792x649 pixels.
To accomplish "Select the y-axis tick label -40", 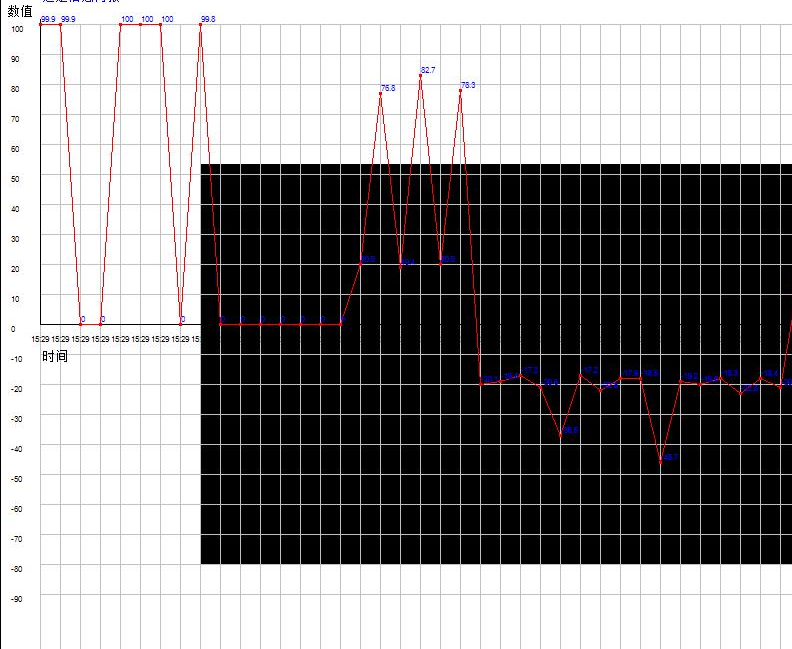I will [x=17, y=449].
